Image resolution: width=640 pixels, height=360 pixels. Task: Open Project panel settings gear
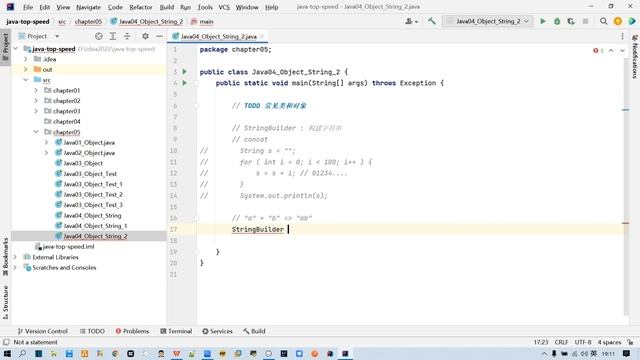click(x=145, y=36)
